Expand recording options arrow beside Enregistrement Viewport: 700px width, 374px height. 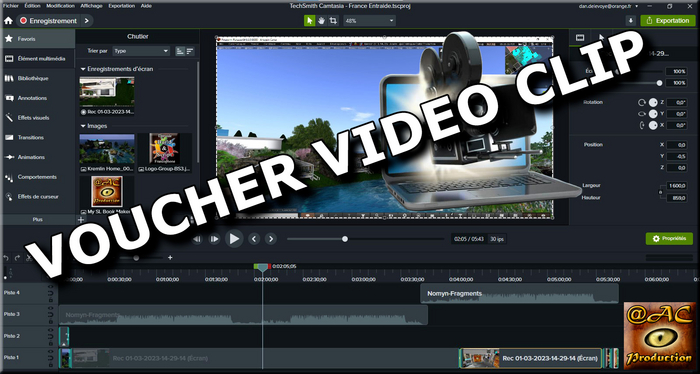point(87,21)
